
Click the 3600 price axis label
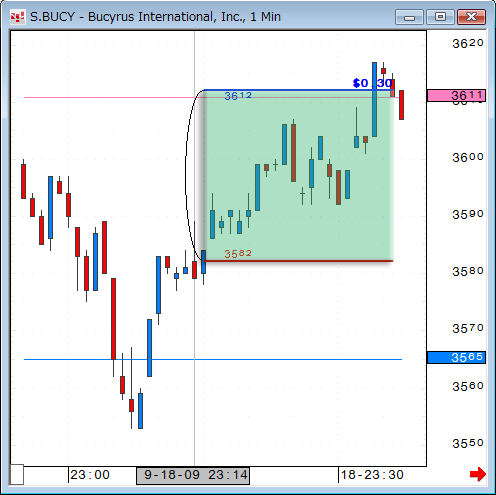468,157
